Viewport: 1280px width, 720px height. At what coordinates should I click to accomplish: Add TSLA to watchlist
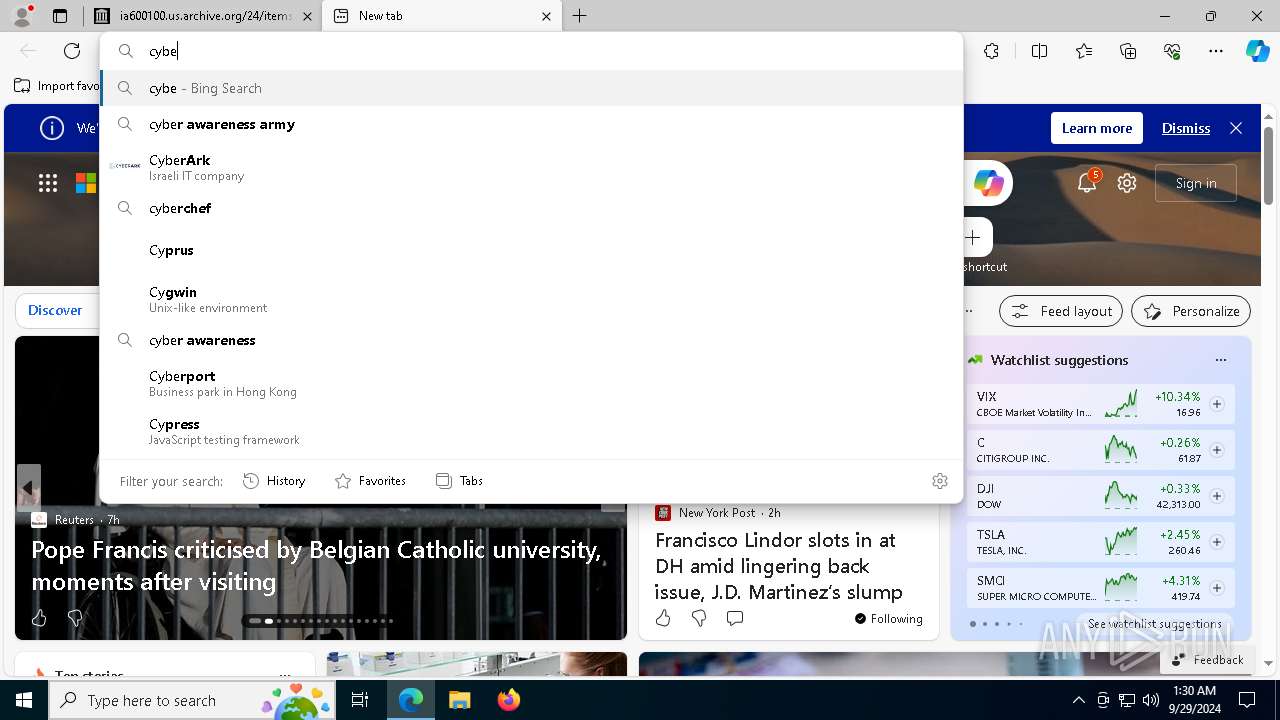[1217, 542]
